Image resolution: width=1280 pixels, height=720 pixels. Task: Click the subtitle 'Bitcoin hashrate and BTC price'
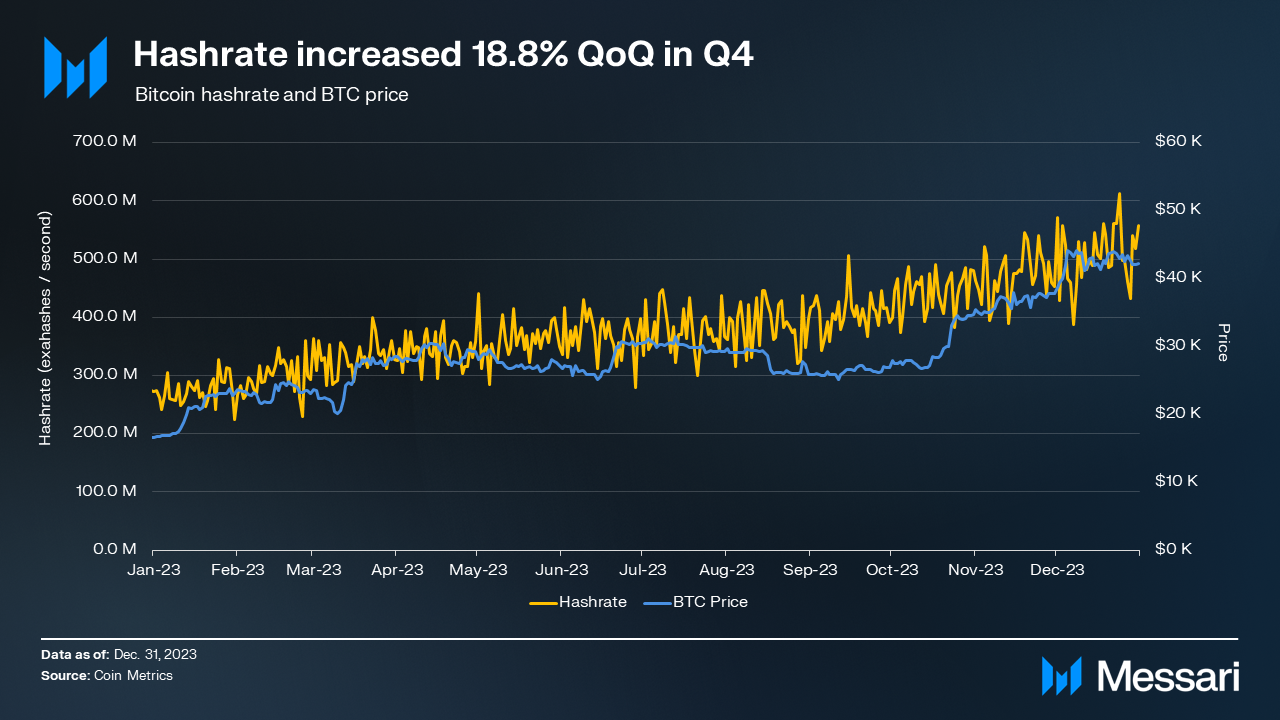click(x=272, y=95)
